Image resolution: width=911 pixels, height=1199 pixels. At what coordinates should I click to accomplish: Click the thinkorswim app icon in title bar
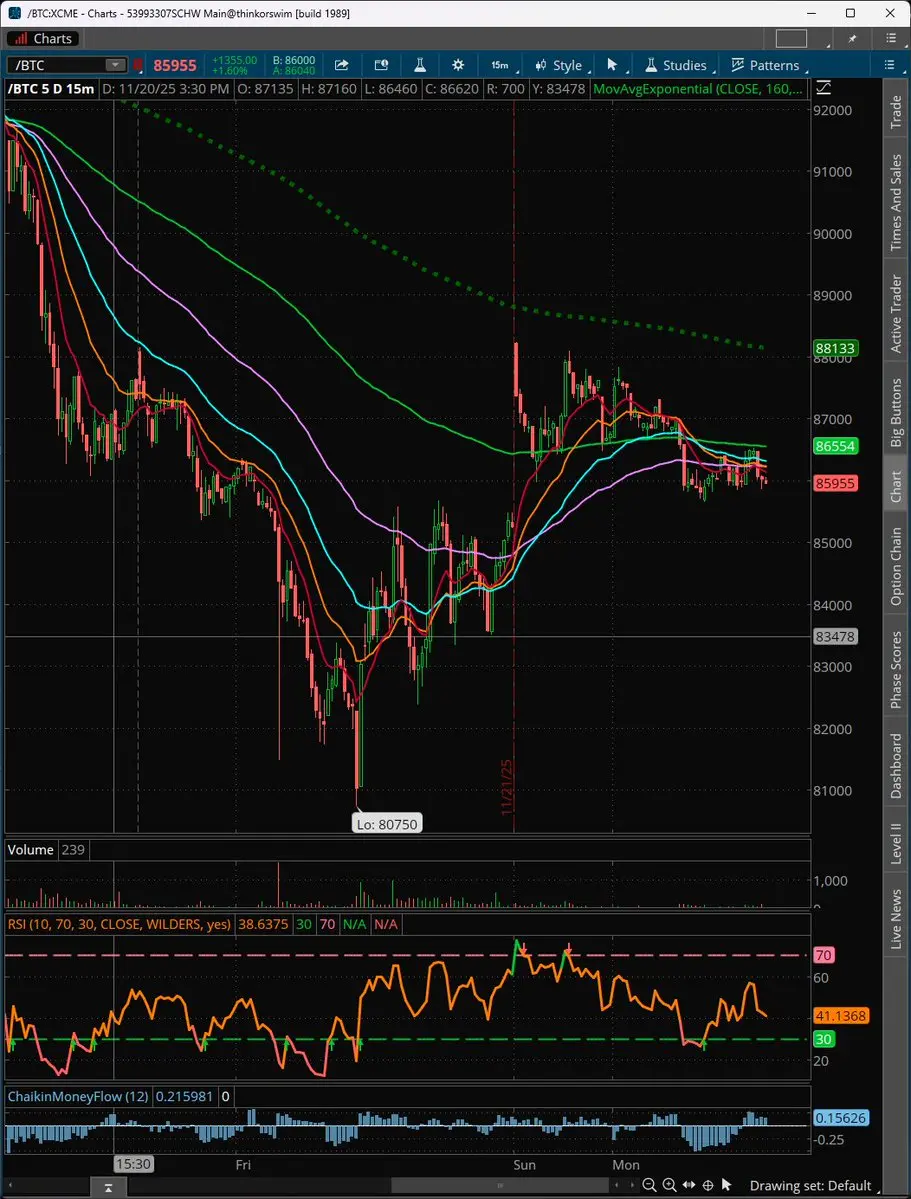pyautogui.click(x=15, y=13)
